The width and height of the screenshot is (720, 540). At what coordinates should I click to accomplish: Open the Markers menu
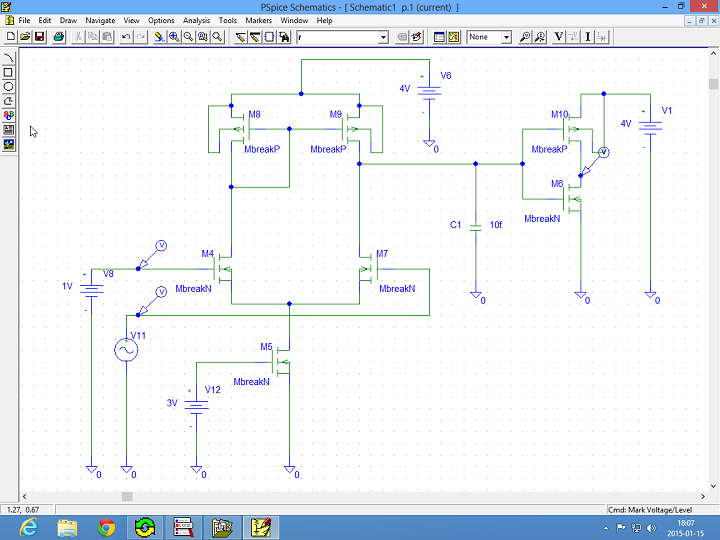click(258, 20)
